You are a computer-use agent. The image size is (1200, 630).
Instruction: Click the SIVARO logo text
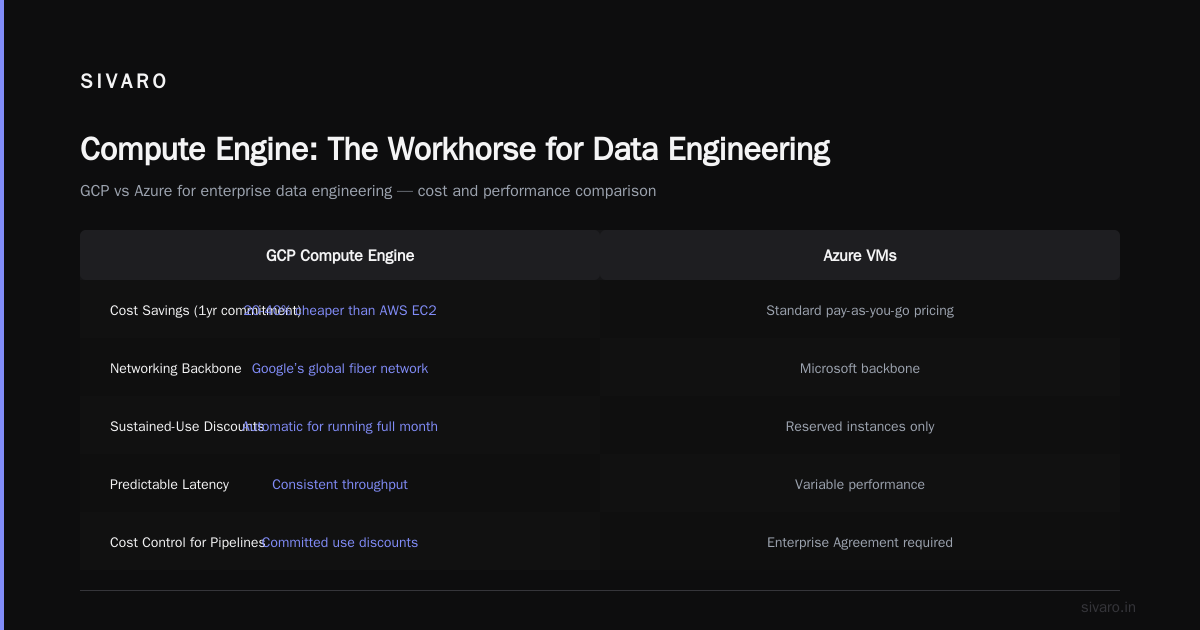click(x=124, y=82)
